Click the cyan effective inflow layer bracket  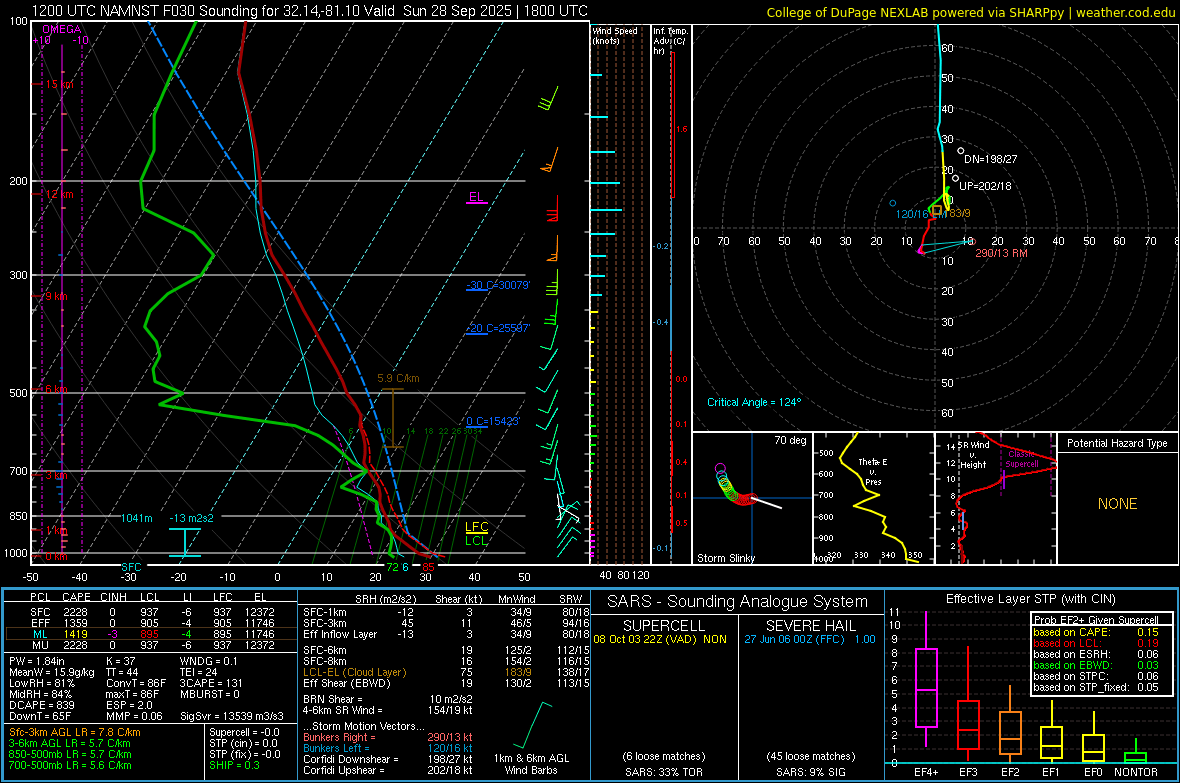tap(184, 542)
